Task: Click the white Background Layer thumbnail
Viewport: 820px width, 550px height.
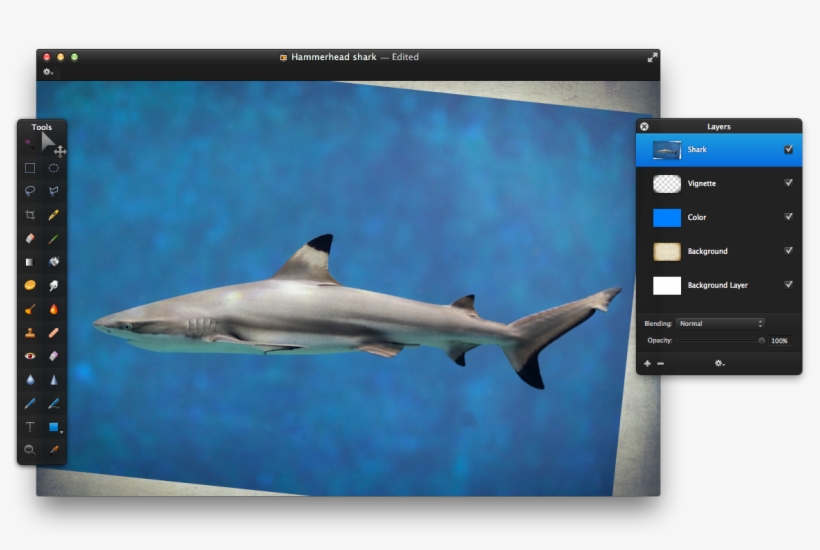Action: coord(667,285)
